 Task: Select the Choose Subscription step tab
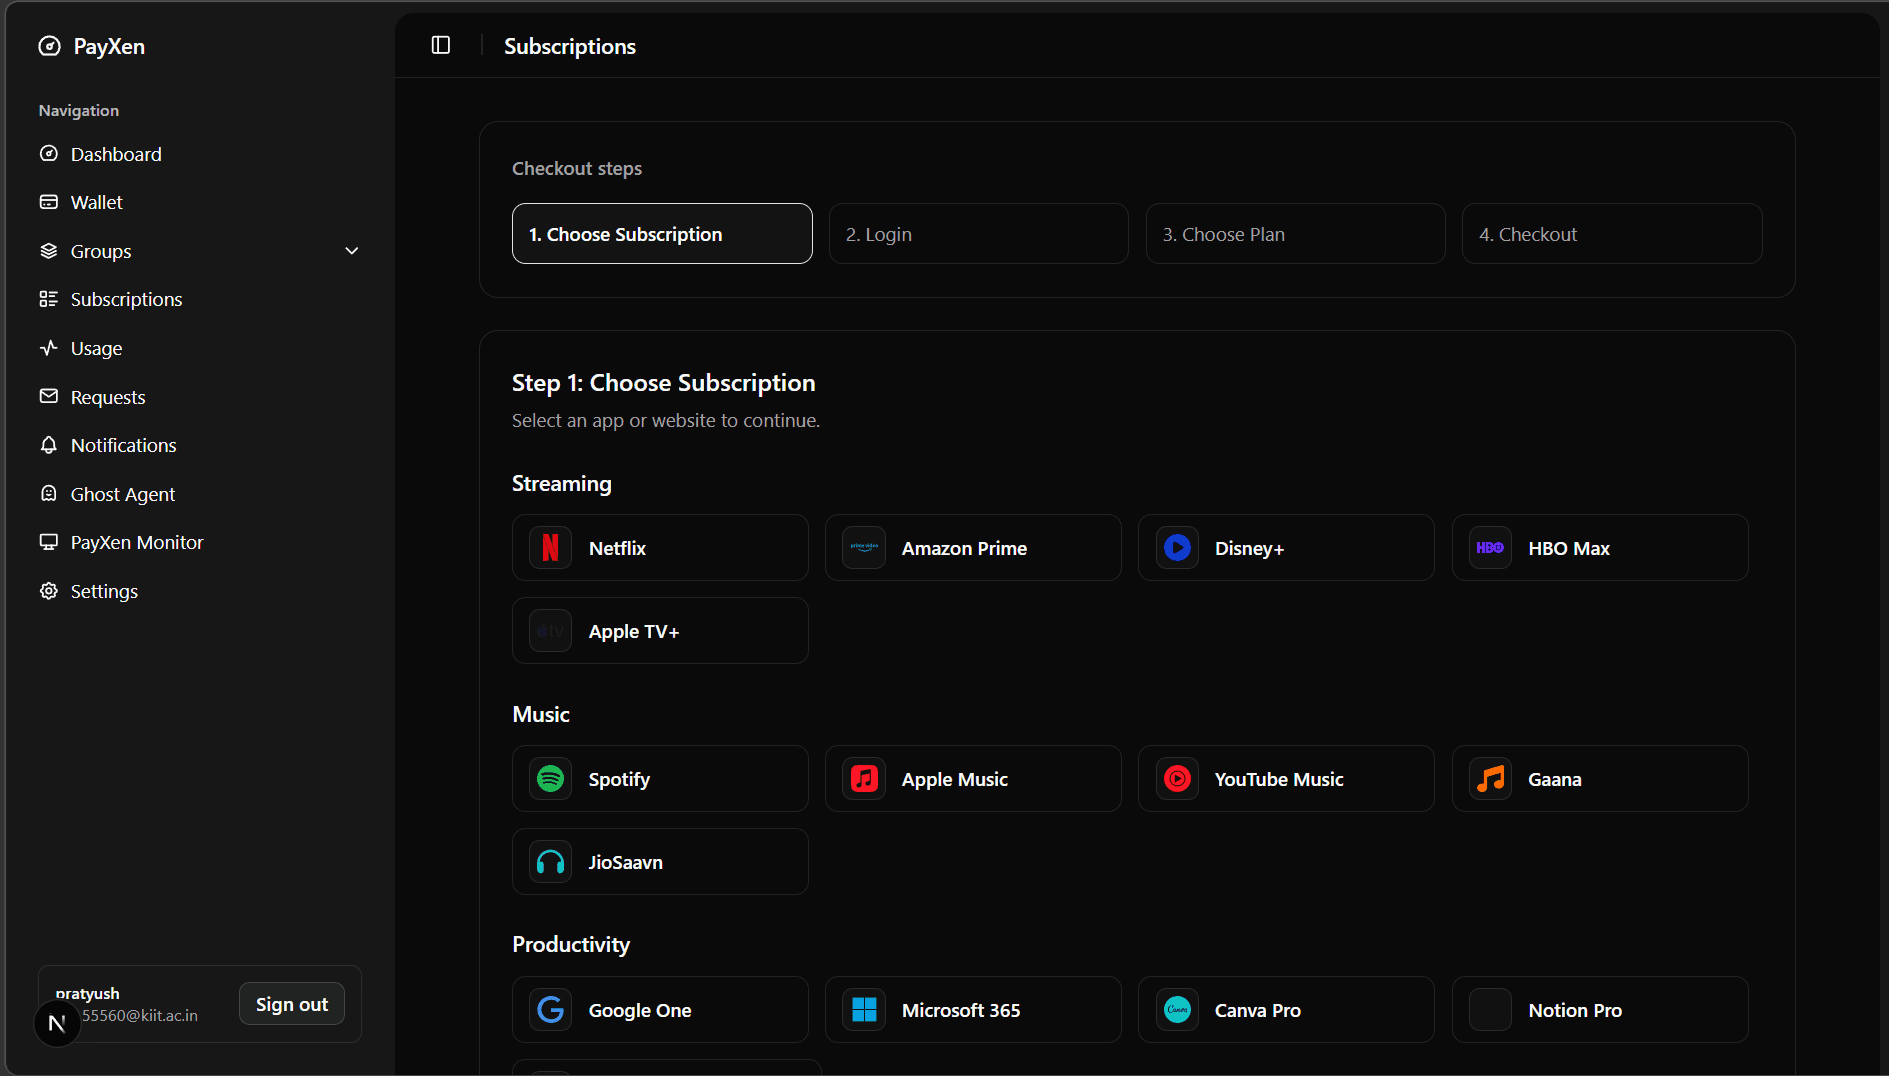pyautogui.click(x=662, y=234)
